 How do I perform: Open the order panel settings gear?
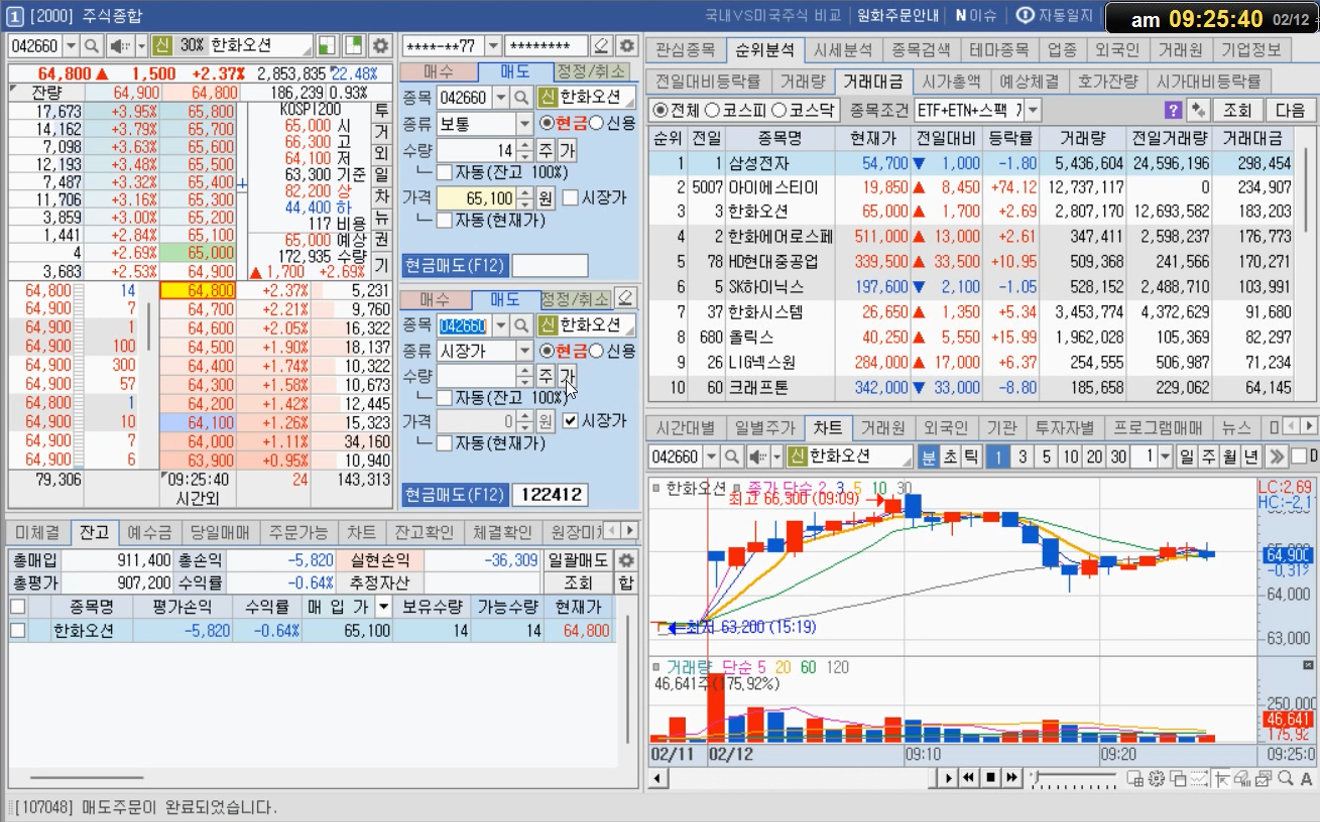pyautogui.click(x=626, y=46)
